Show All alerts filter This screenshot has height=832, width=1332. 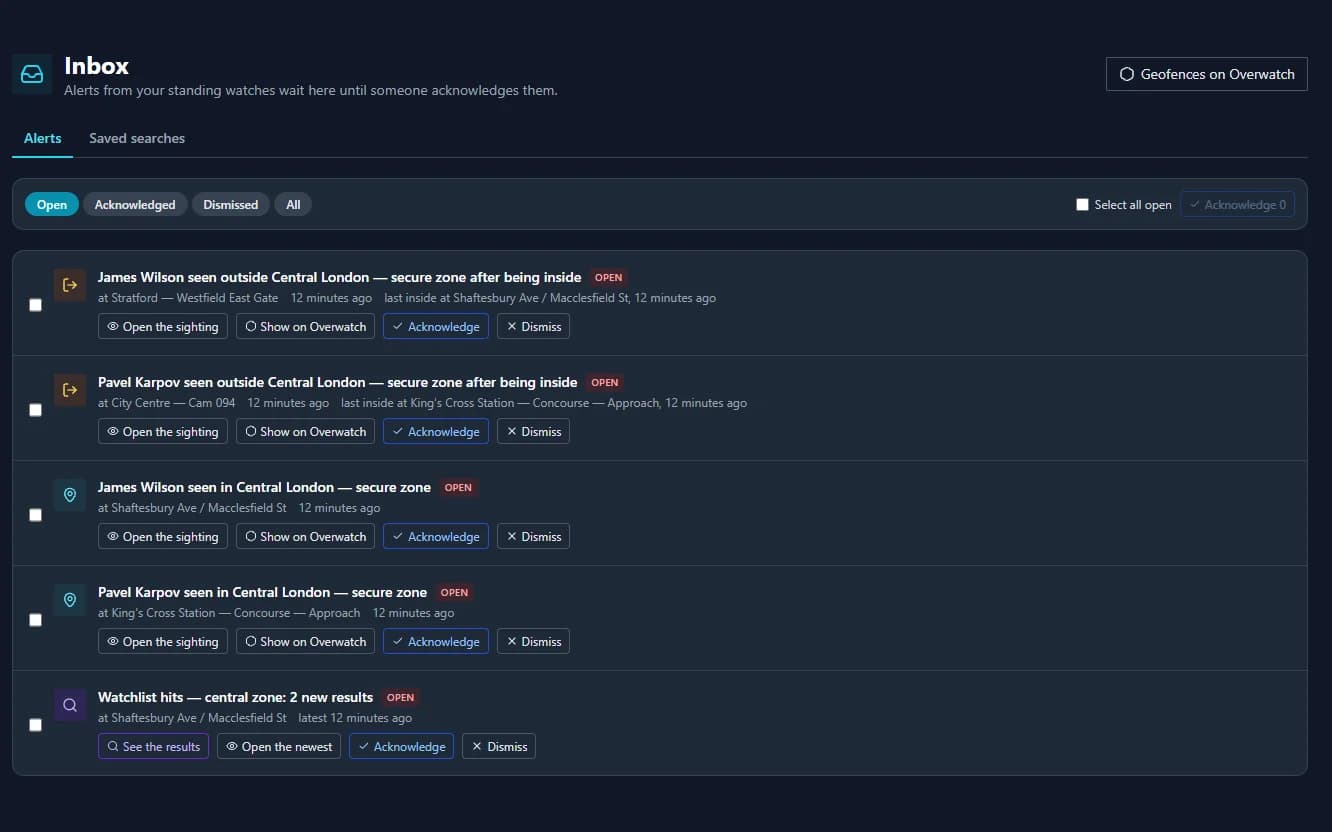point(293,204)
